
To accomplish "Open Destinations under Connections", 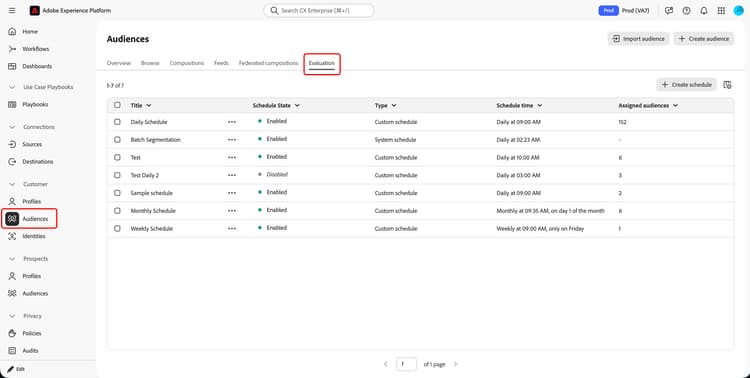I will click(38, 162).
